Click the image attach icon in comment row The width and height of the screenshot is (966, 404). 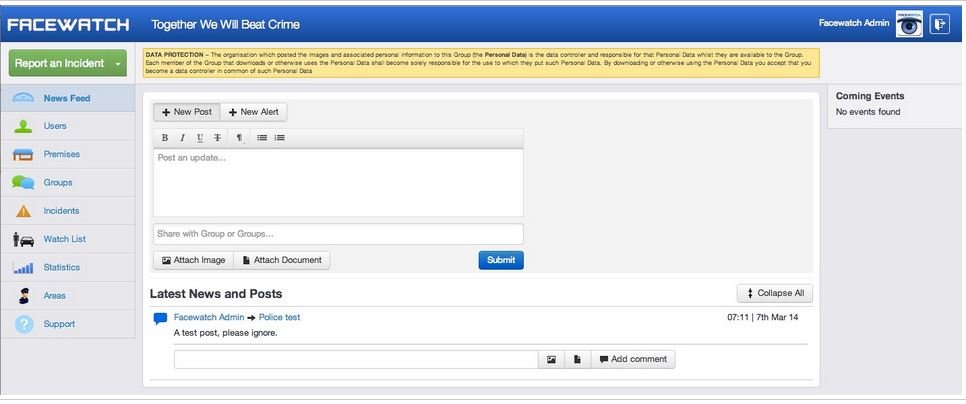[551, 359]
